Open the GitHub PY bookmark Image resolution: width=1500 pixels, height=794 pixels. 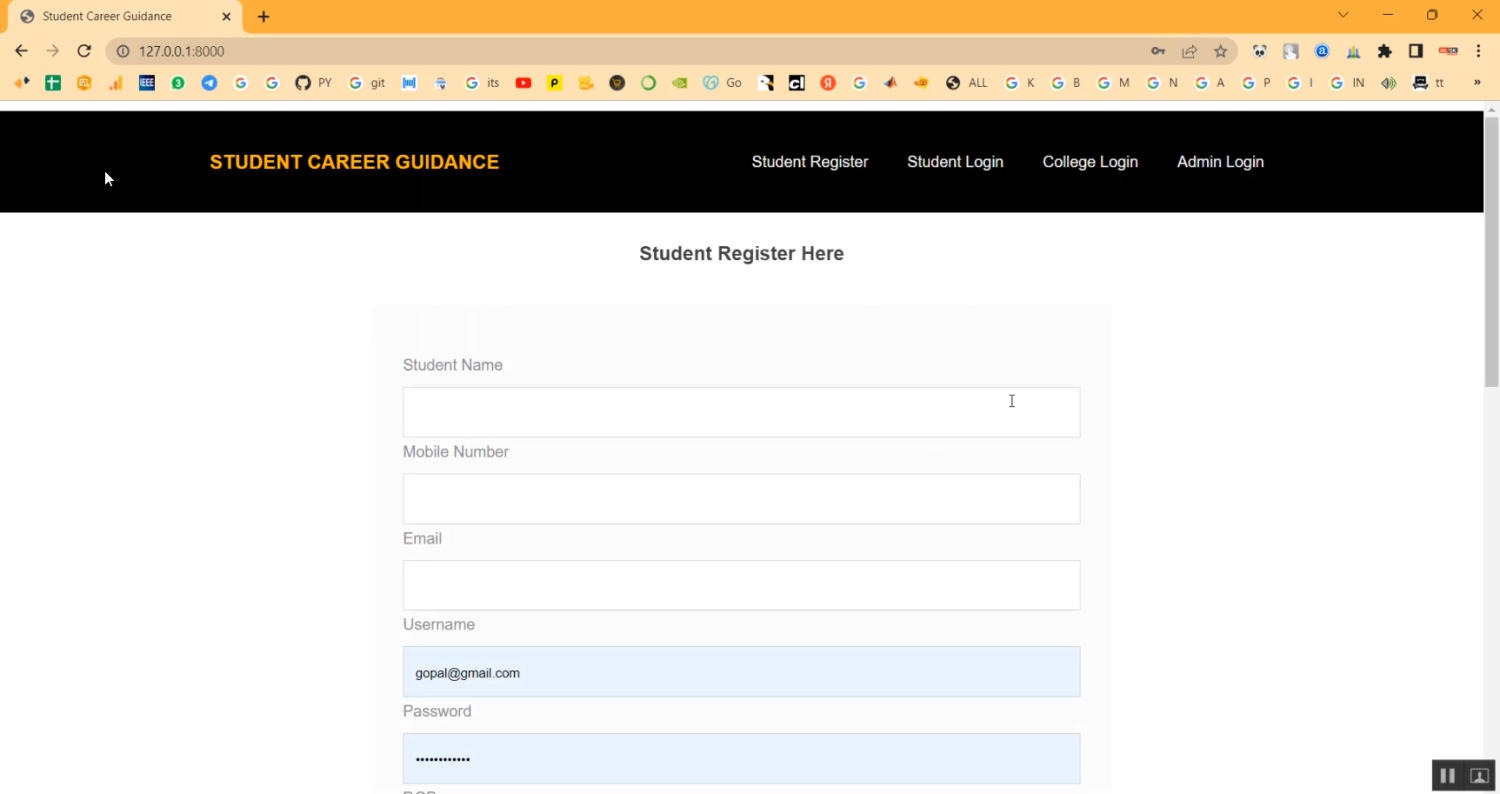(x=313, y=83)
